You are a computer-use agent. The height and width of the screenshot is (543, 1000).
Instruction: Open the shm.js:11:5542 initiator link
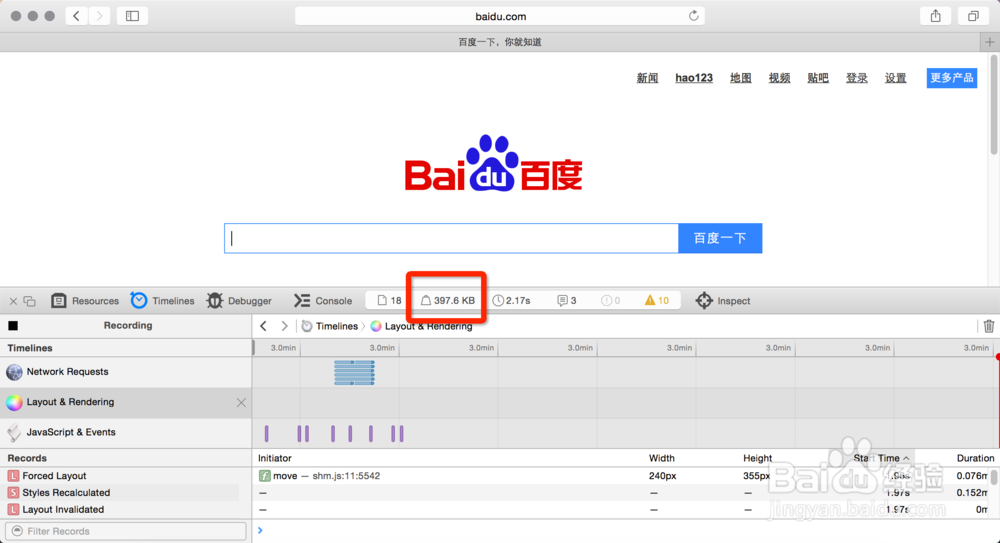346,476
